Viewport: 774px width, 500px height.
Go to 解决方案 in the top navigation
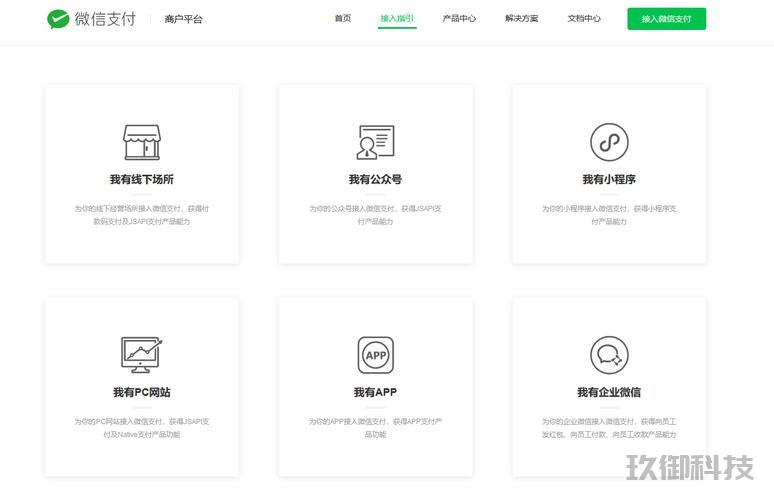[x=521, y=19]
